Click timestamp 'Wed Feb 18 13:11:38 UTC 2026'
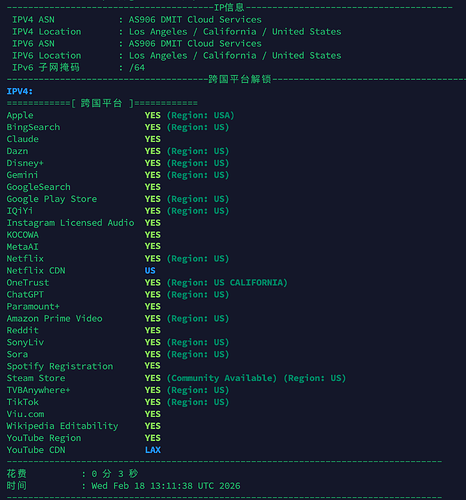466x500 pixels. (x=166, y=486)
